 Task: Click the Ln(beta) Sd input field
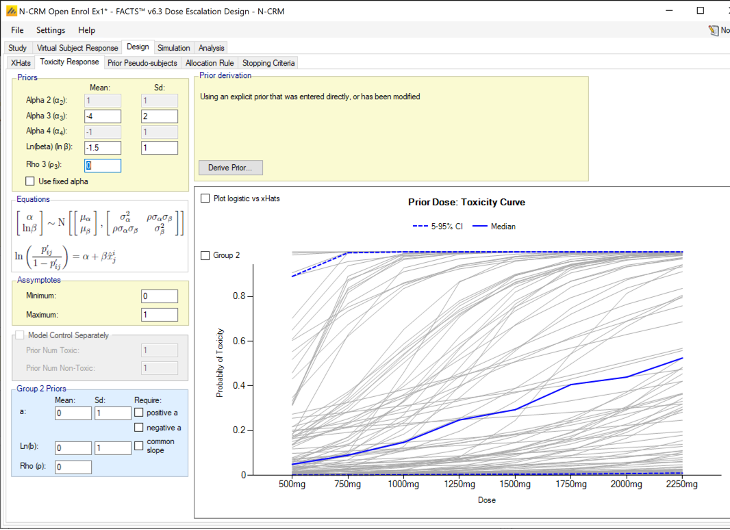(158, 149)
